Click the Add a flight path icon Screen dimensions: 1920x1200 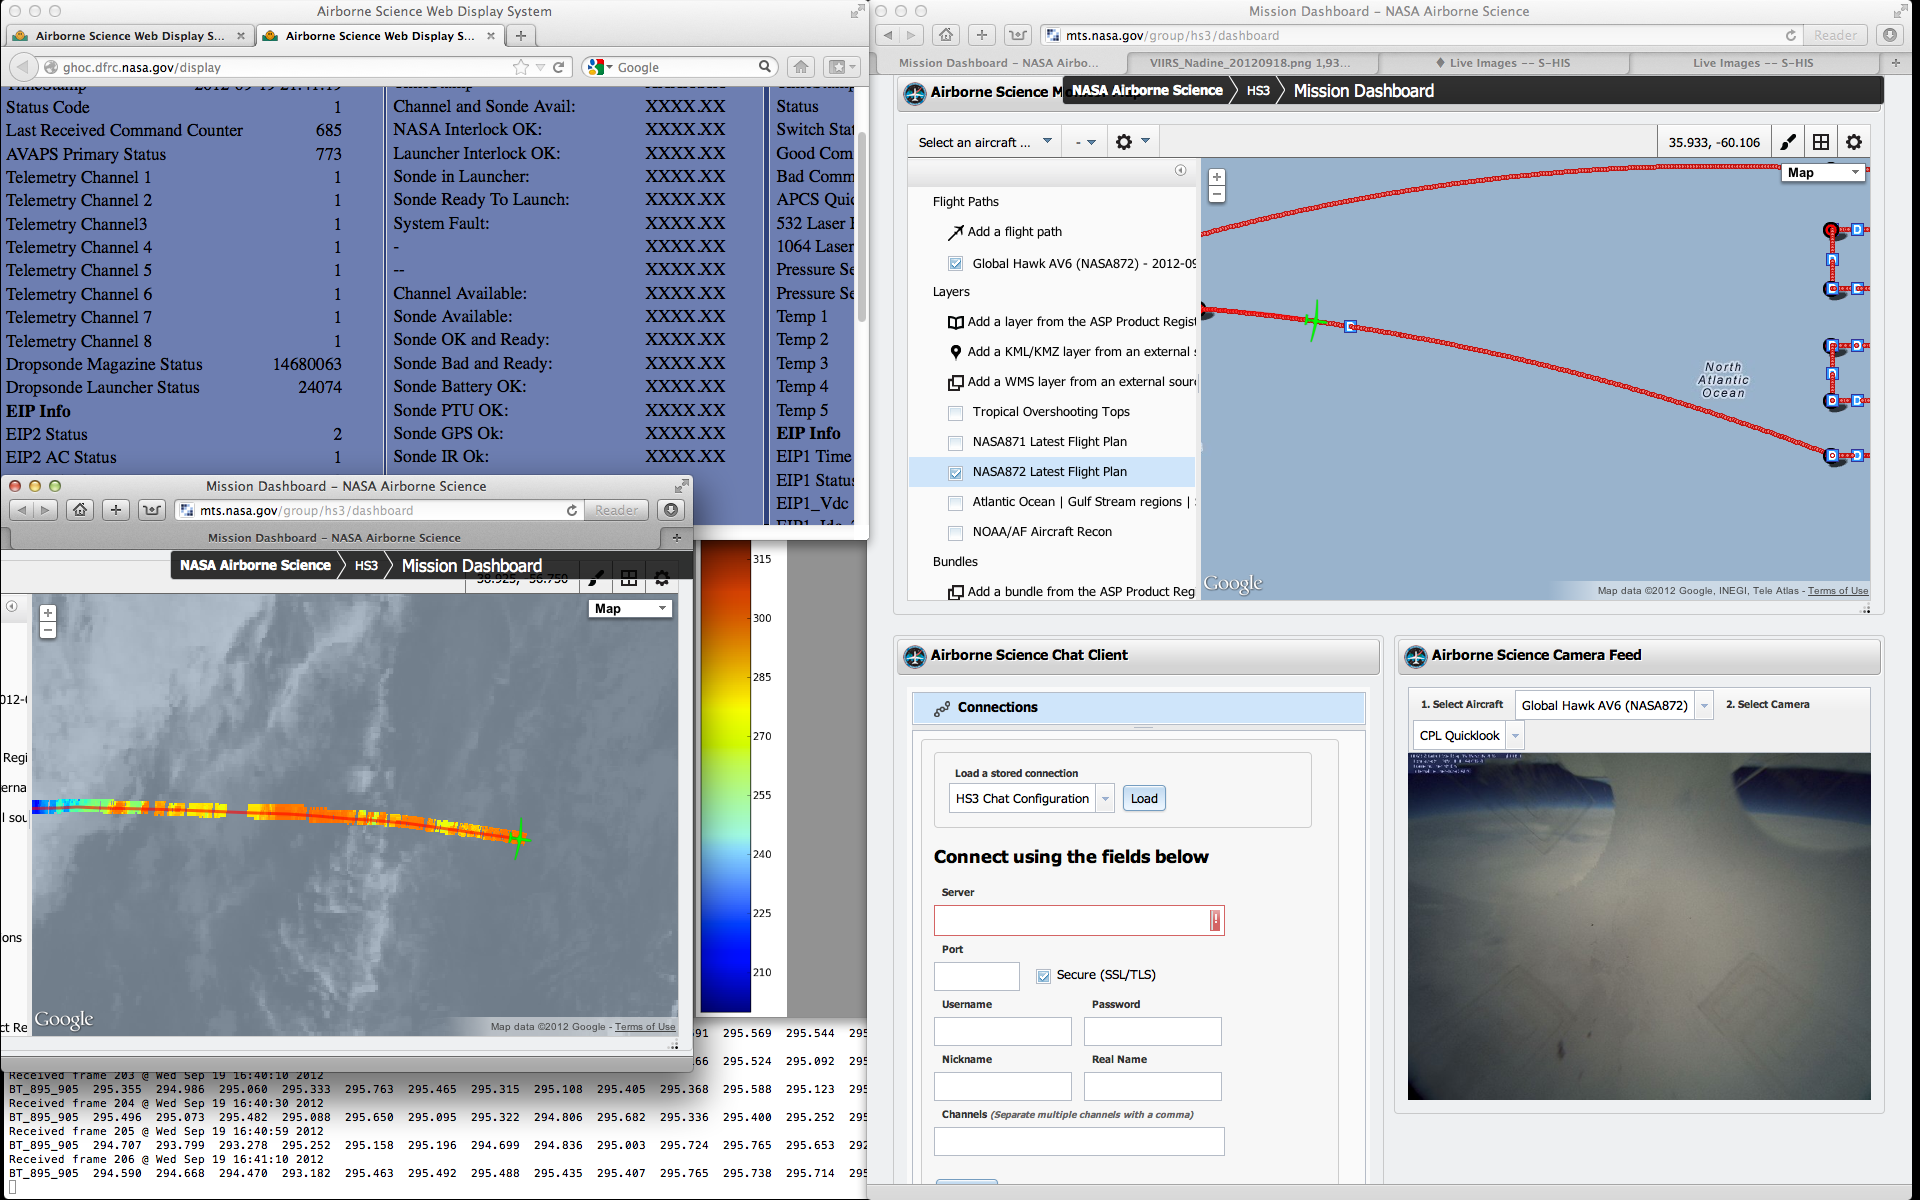click(x=956, y=232)
